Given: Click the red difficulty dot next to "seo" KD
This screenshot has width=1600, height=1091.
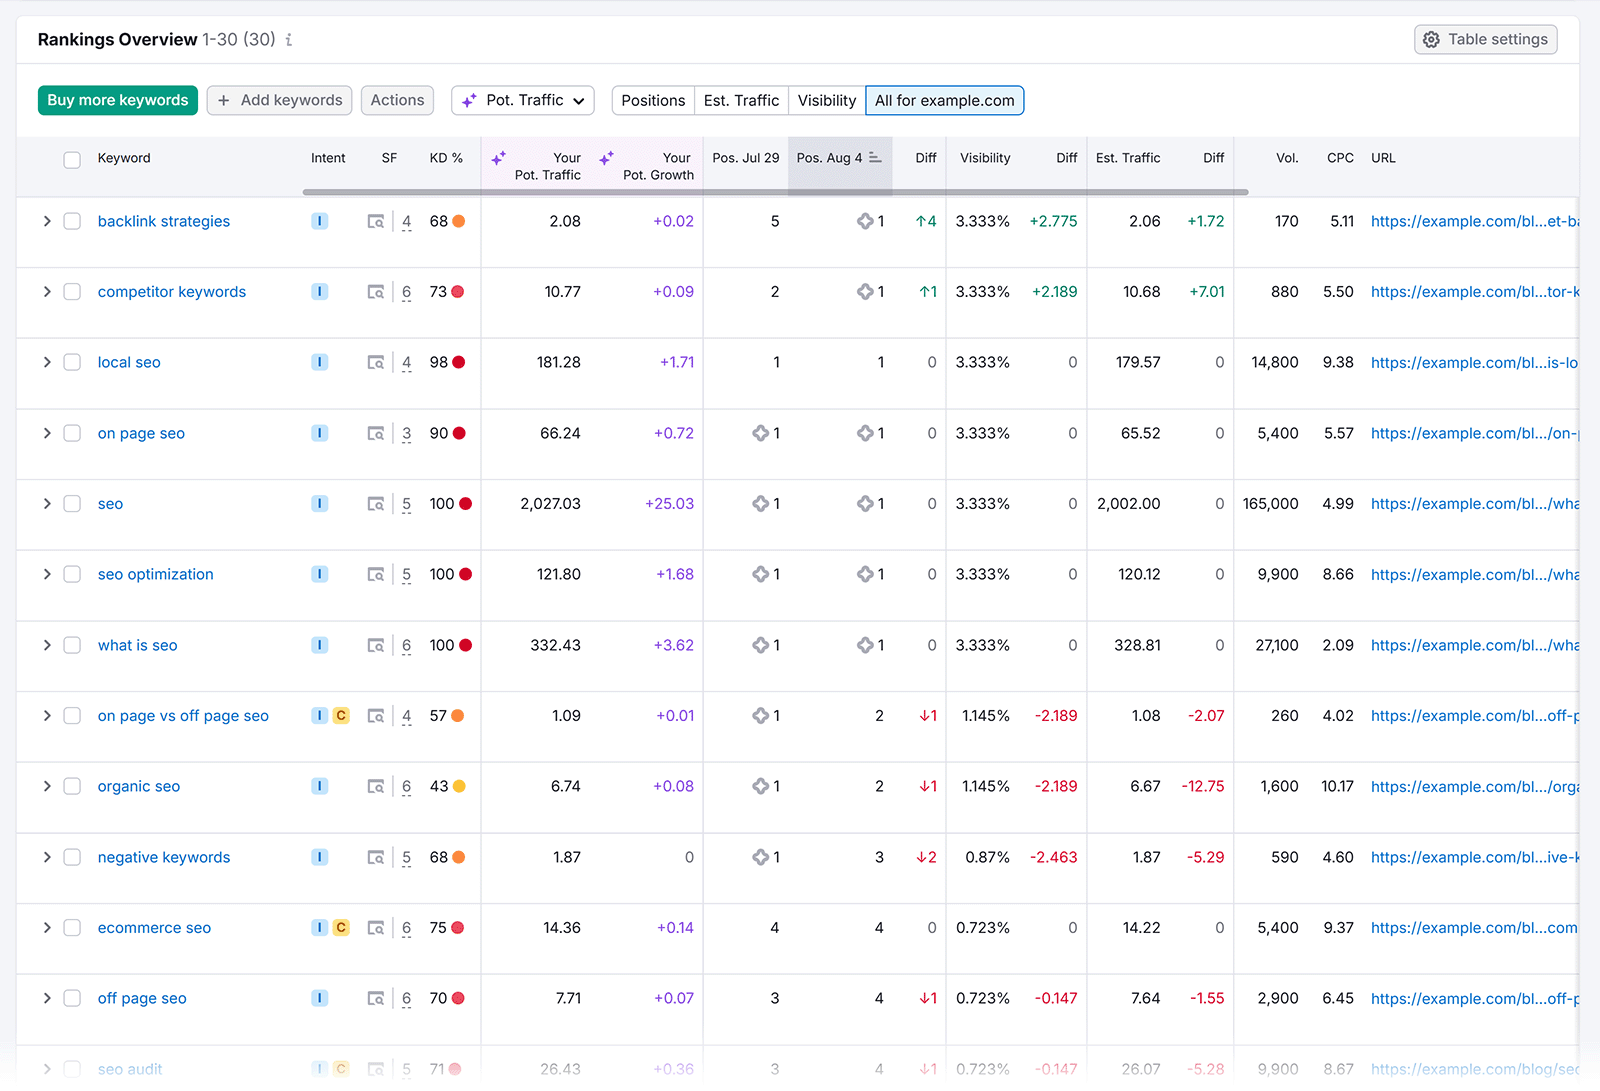Looking at the screenshot, I should click(x=466, y=503).
